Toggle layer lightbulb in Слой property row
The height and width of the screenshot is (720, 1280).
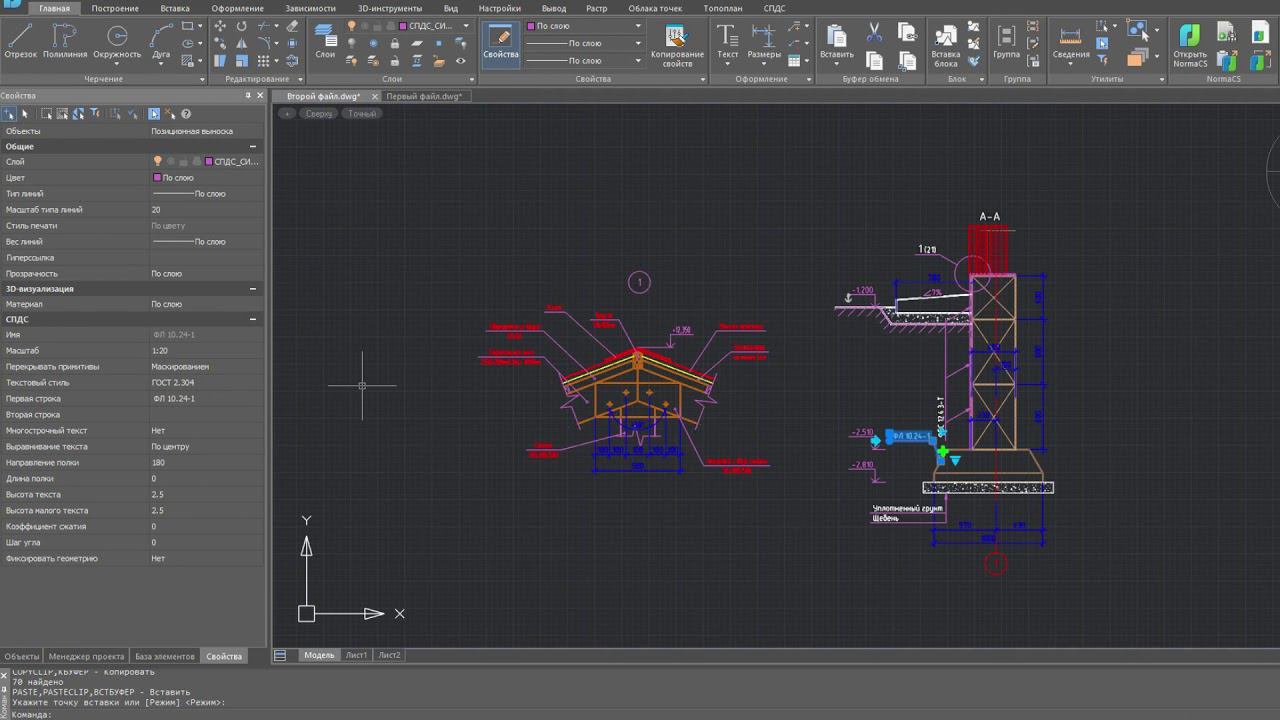point(157,161)
